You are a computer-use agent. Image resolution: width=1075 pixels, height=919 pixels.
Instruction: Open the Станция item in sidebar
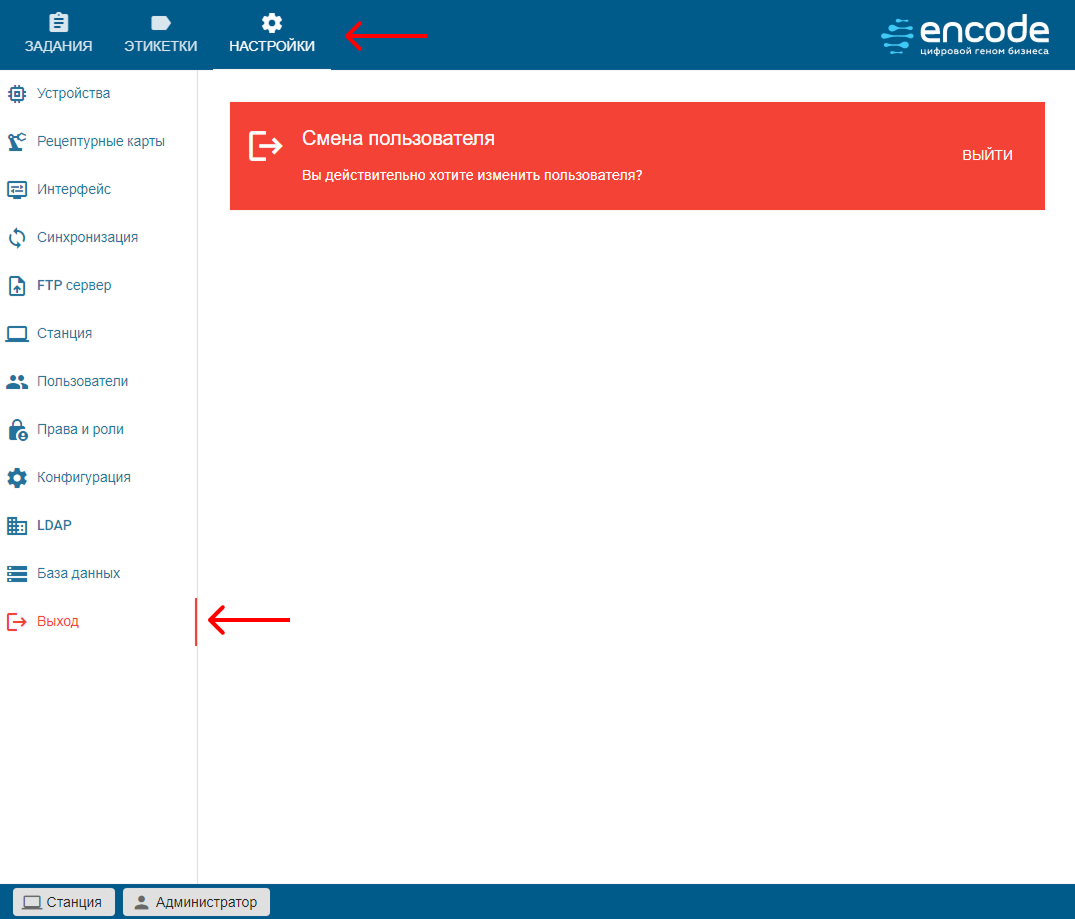[x=64, y=334]
